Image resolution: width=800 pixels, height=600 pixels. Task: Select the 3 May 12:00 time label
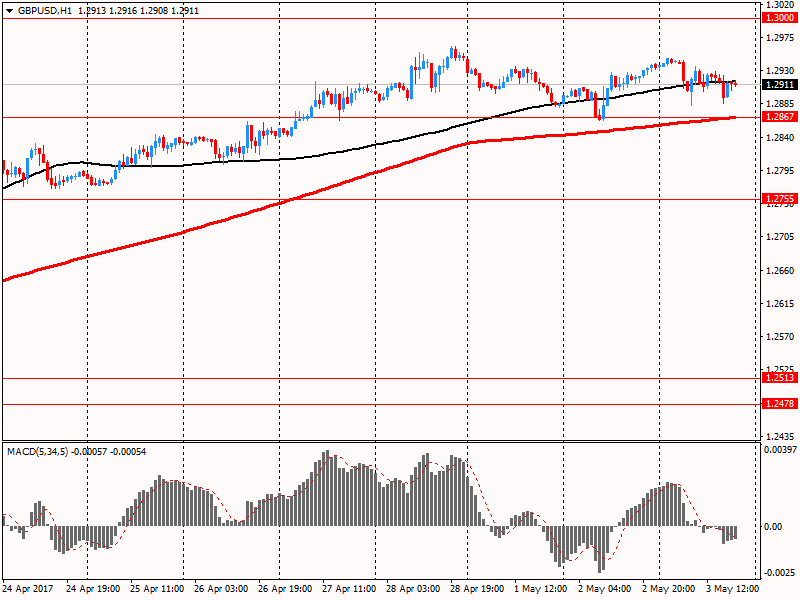(733, 589)
